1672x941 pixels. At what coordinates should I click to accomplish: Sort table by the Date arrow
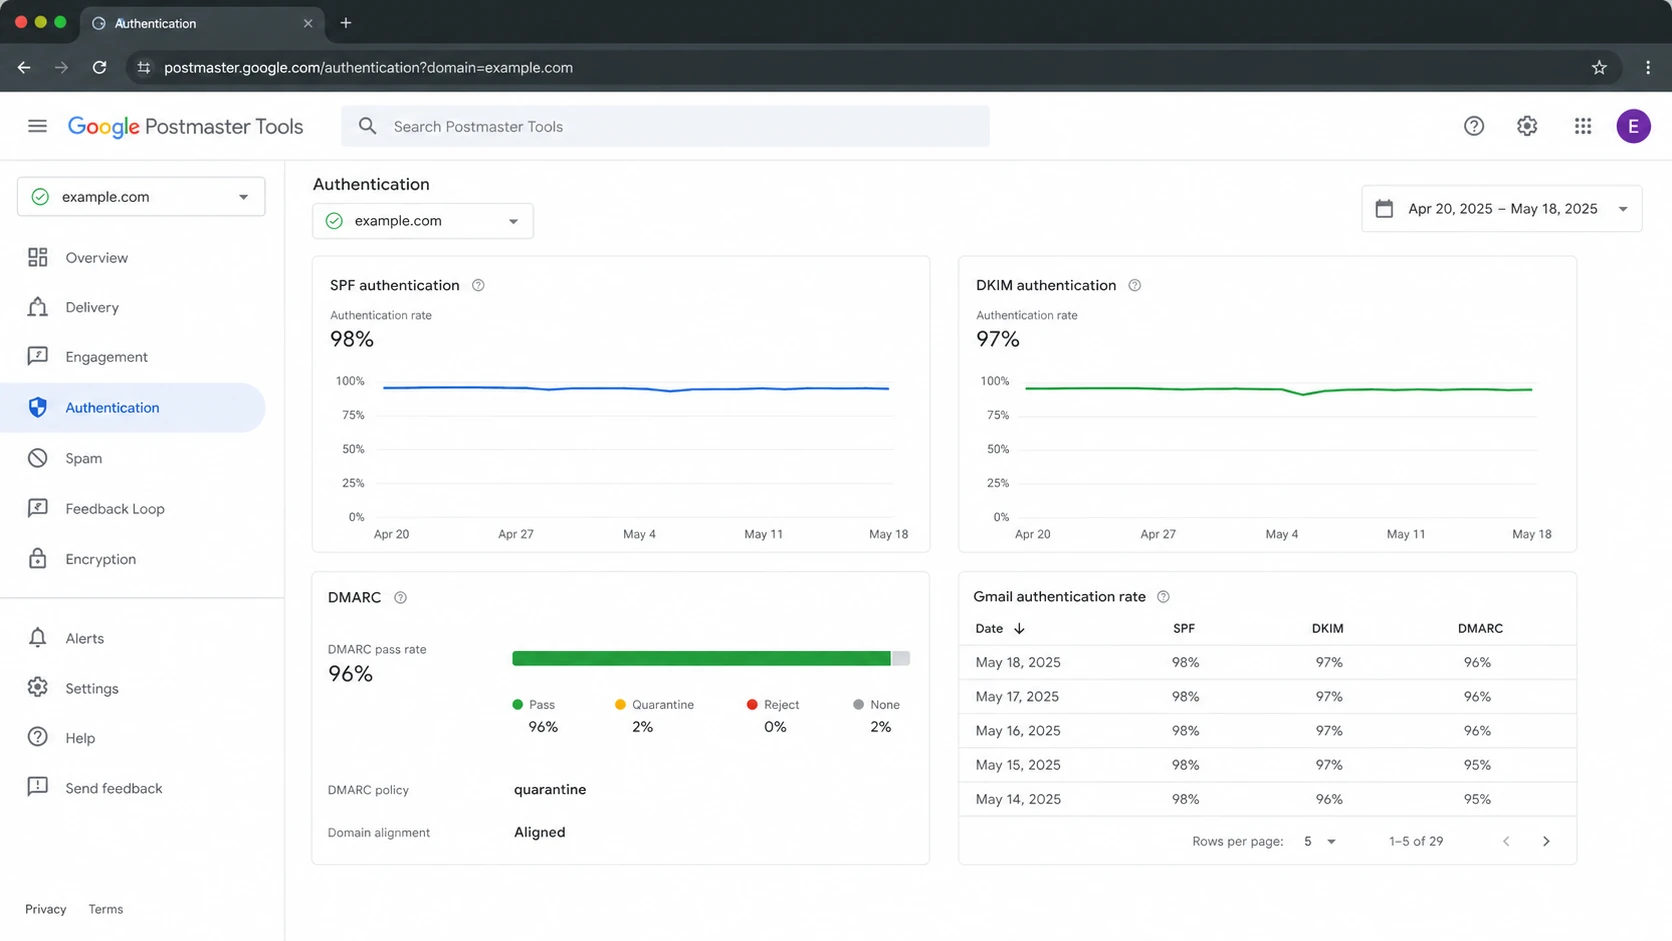click(1019, 628)
